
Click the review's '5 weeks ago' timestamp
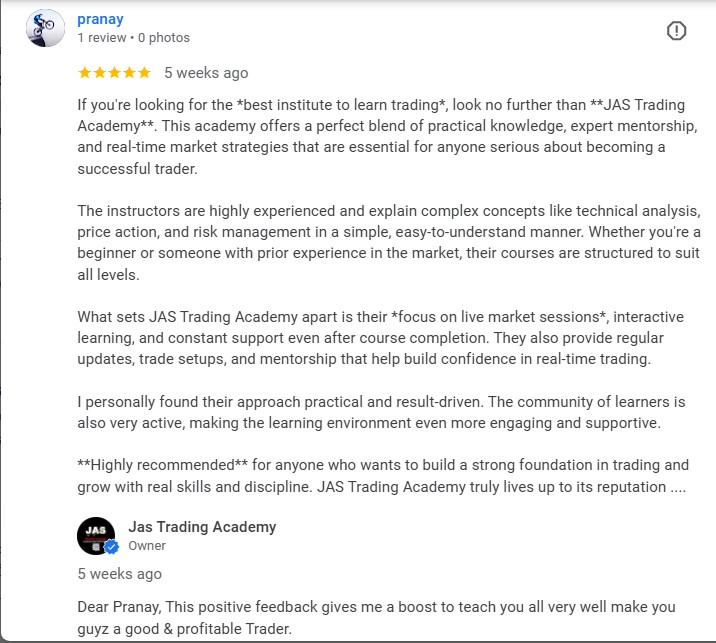pyautogui.click(x=206, y=73)
